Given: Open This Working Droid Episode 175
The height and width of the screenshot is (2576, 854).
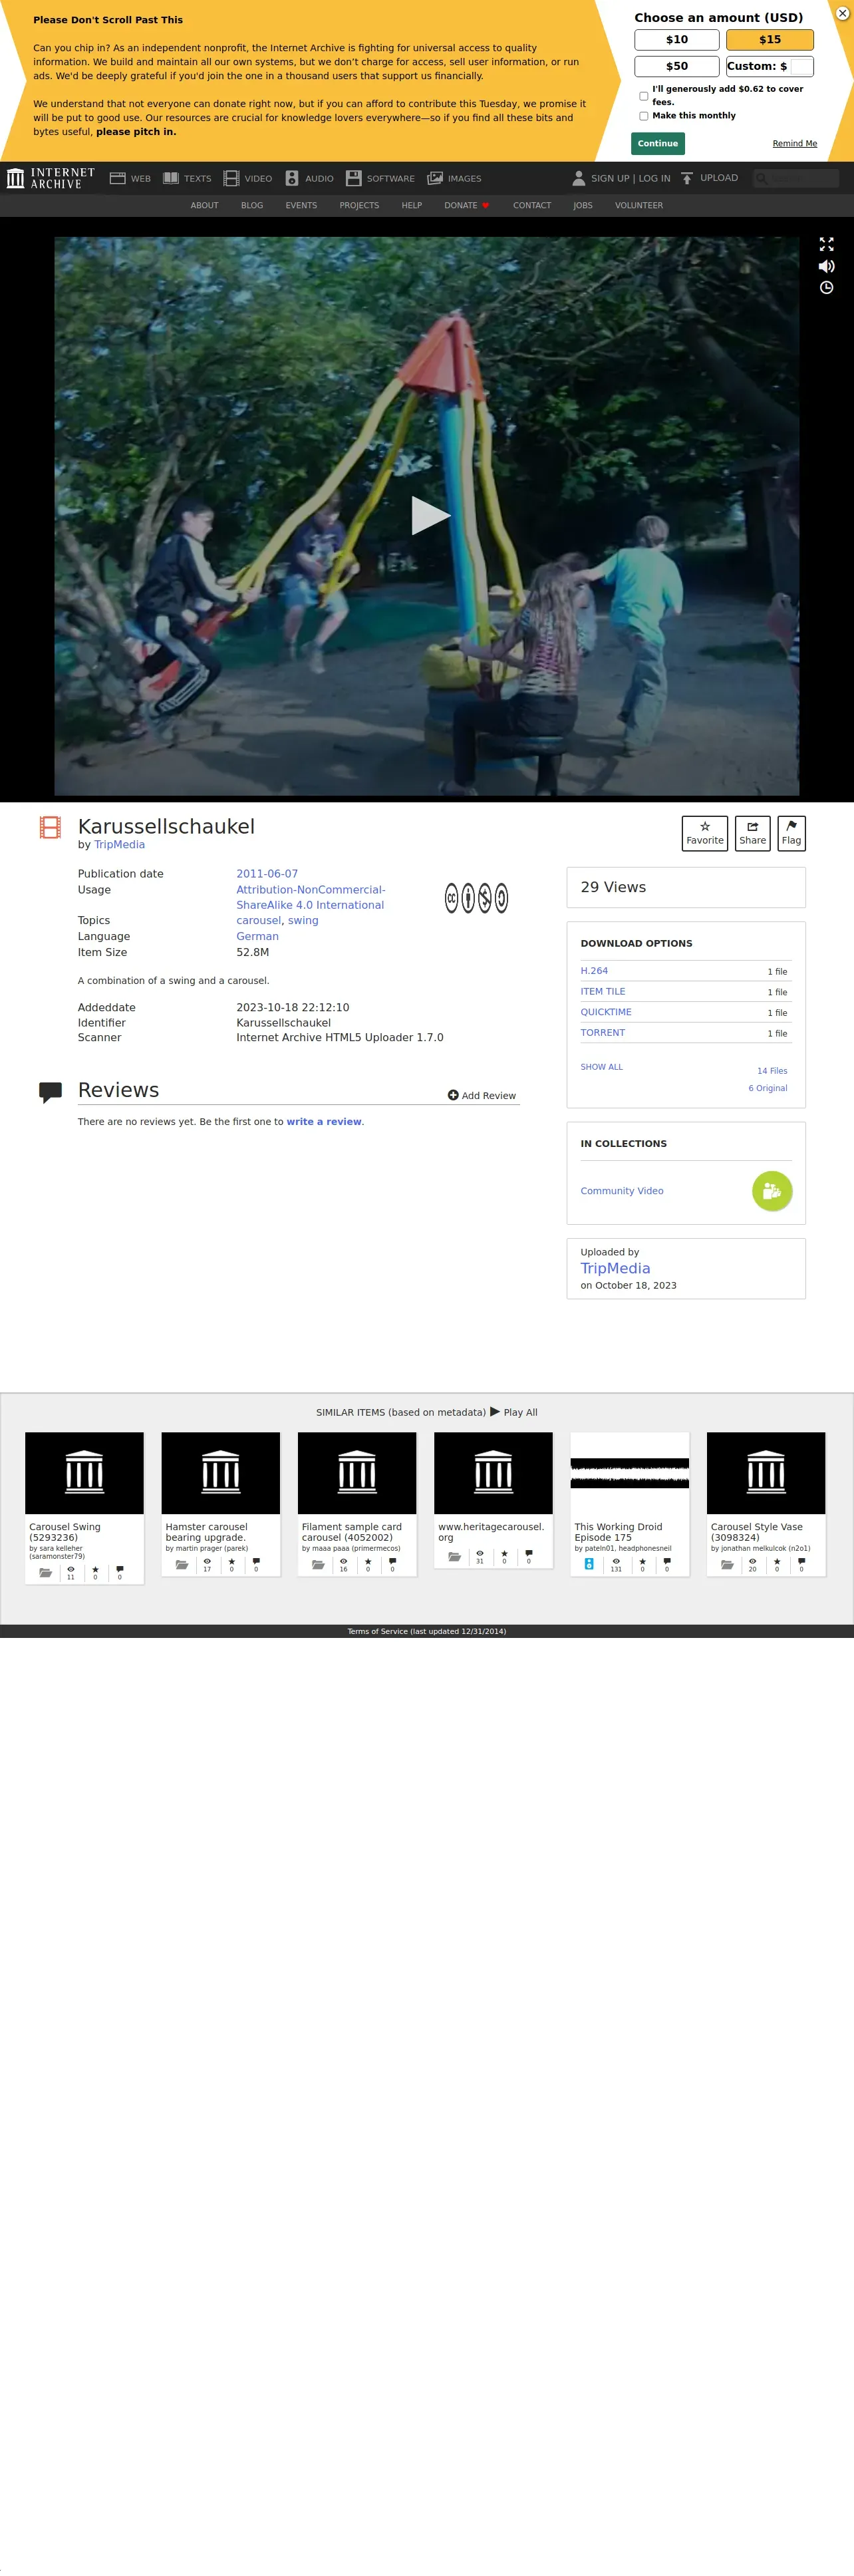Looking at the screenshot, I should click(629, 1504).
